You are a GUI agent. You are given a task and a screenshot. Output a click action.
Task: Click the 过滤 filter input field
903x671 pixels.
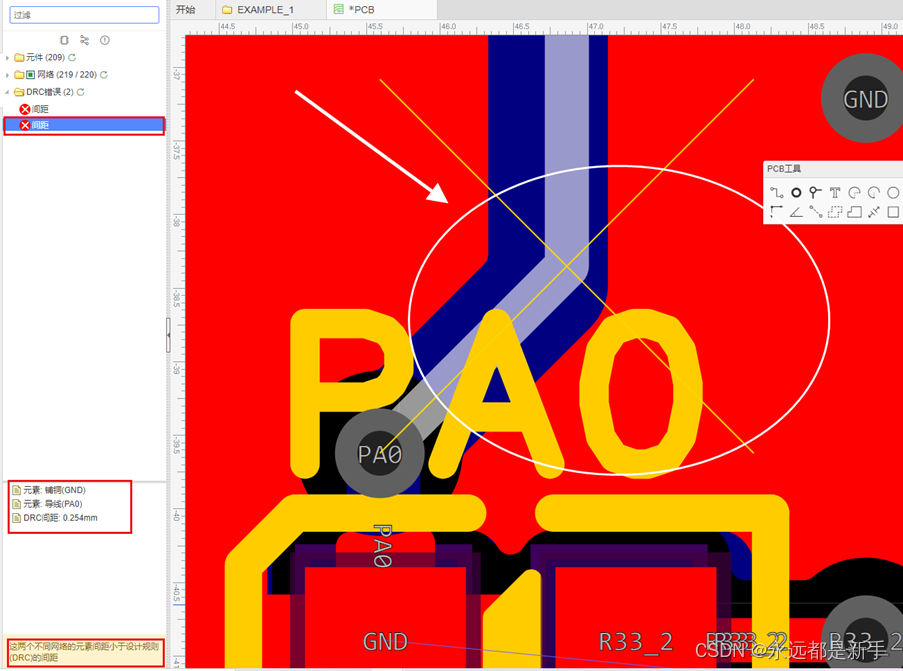point(85,15)
